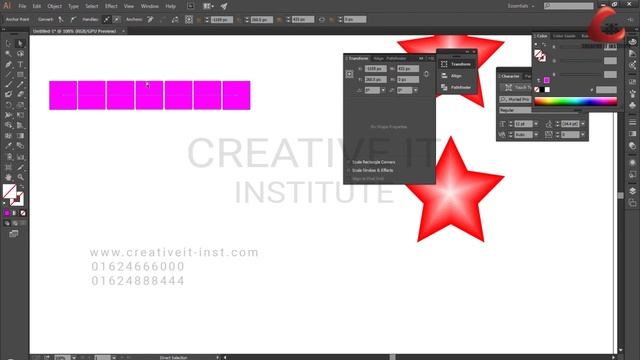Click the X field in the Transform panel
The width and height of the screenshot is (640, 360).
tap(376, 69)
